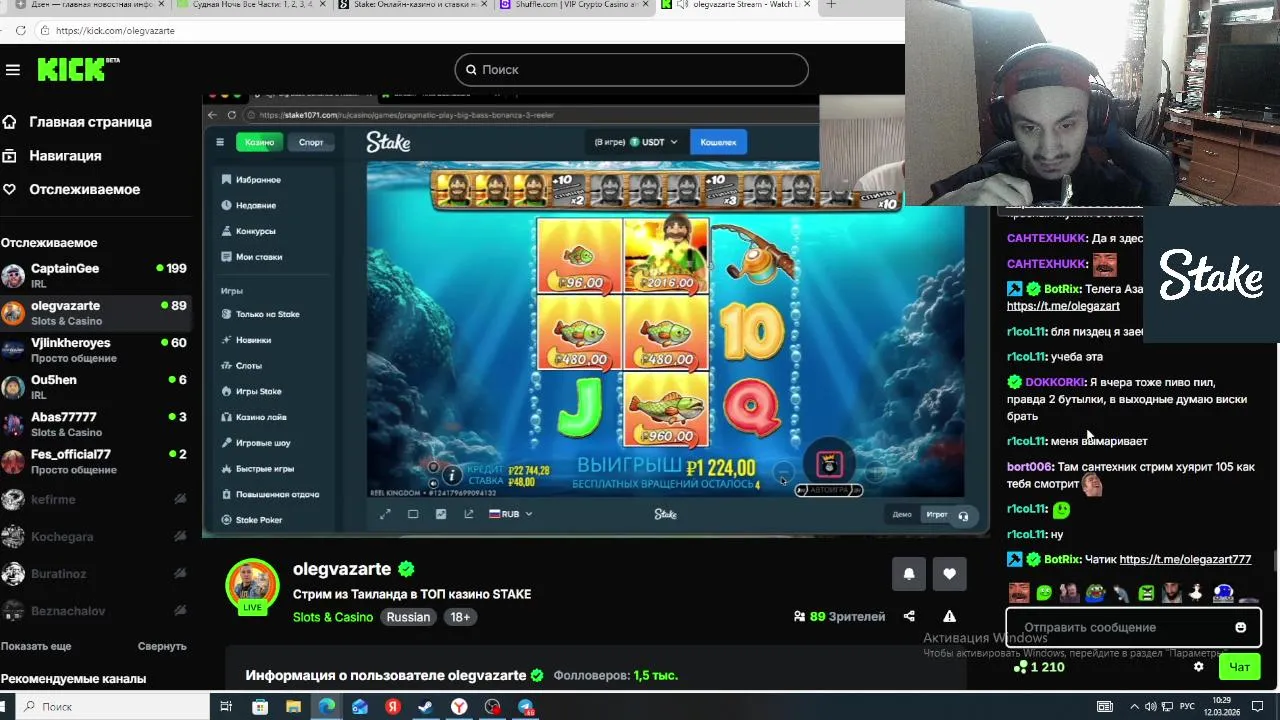
Task: Select the Казино tab in the streamed Stake page
Action: (259, 142)
